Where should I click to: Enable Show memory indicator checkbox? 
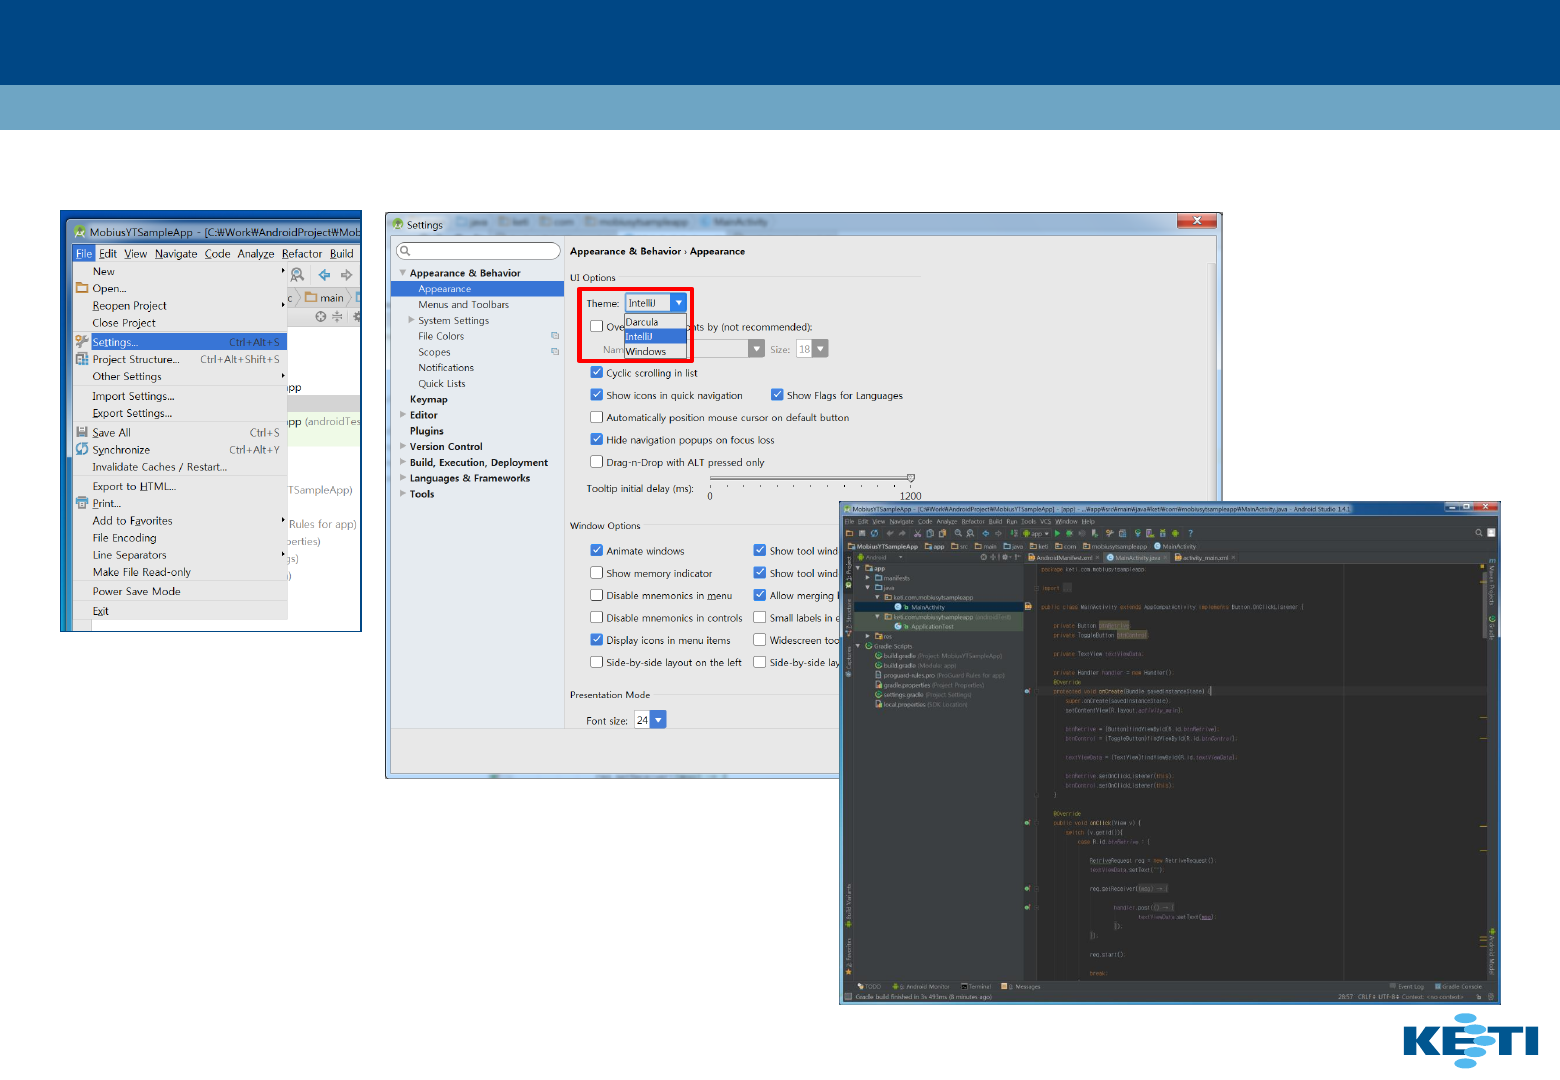point(597,573)
